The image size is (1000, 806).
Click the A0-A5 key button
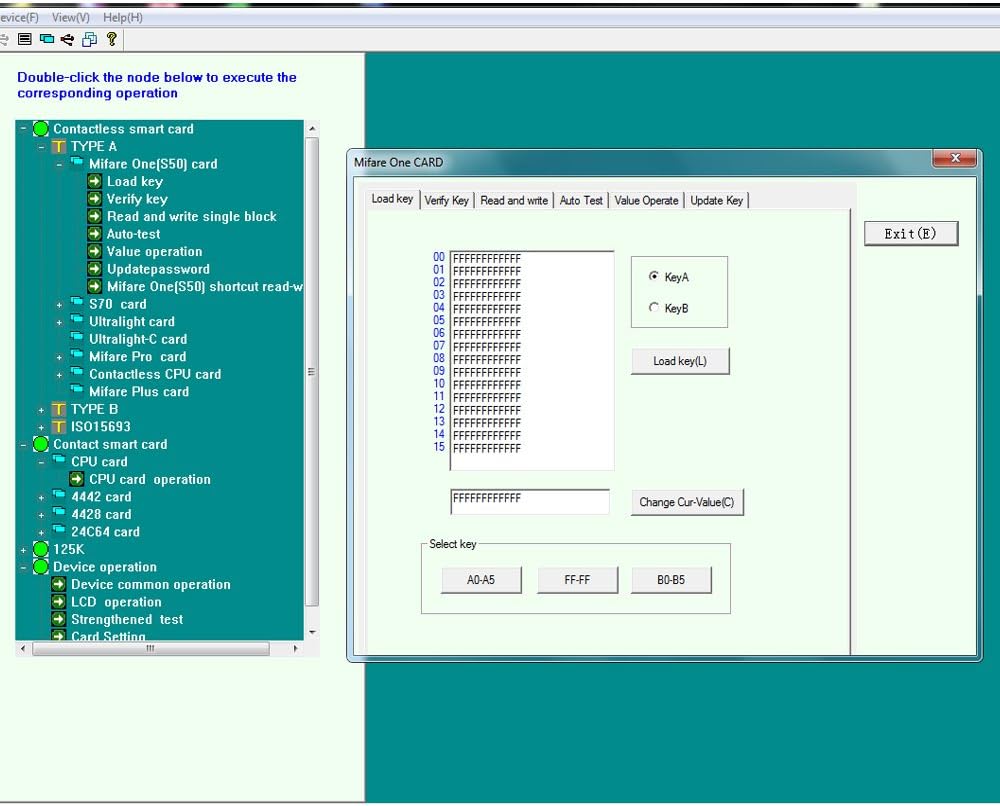tap(481, 580)
